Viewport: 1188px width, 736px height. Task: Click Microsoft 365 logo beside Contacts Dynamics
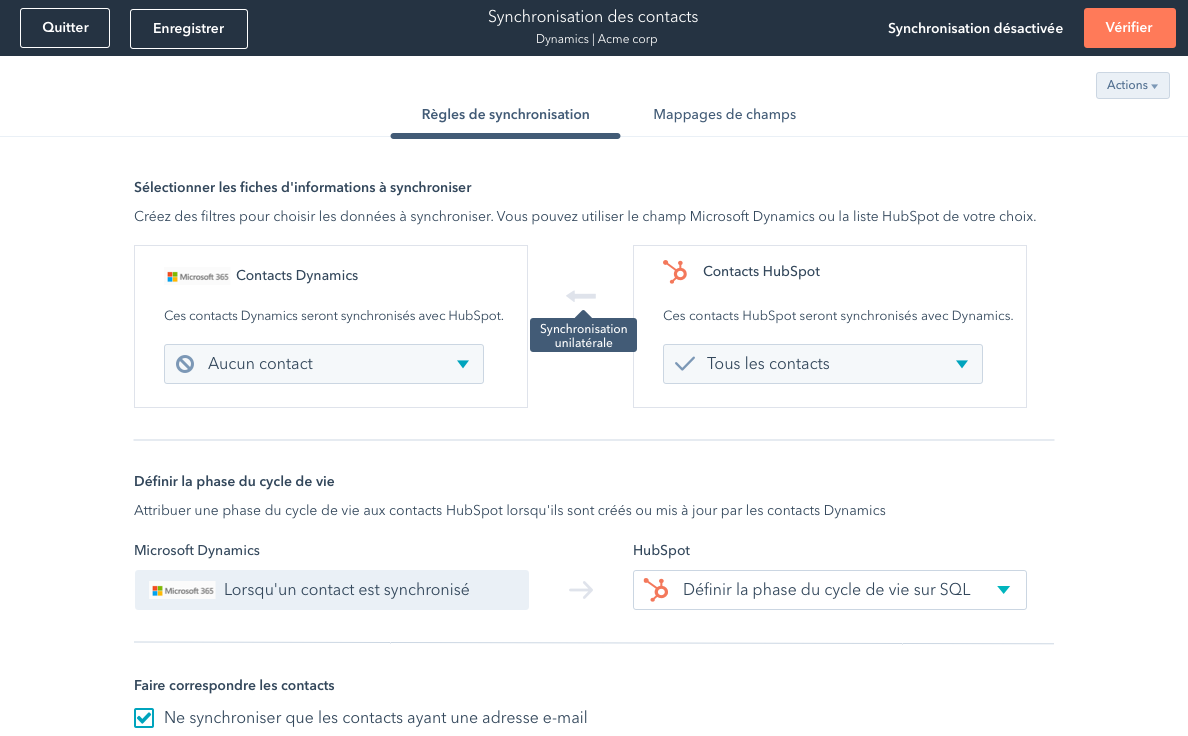(198, 276)
